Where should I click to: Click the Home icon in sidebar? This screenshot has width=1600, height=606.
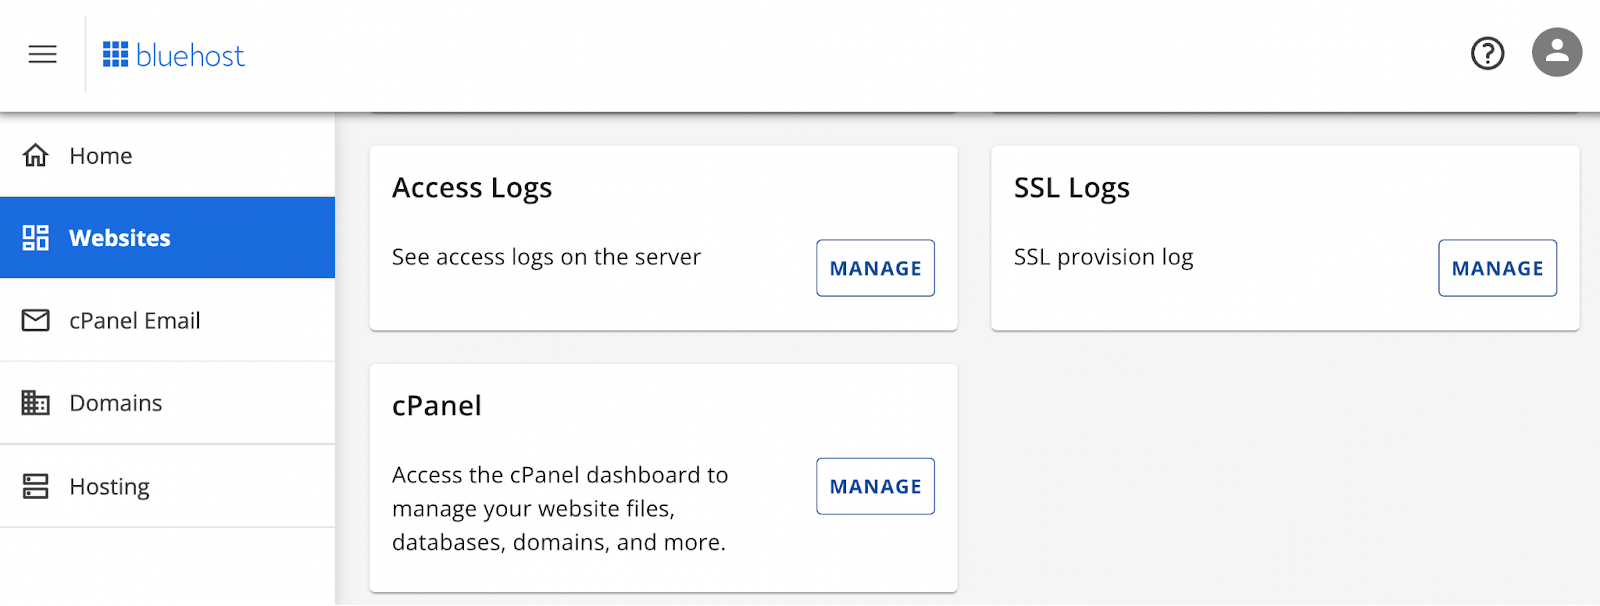(x=35, y=155)
